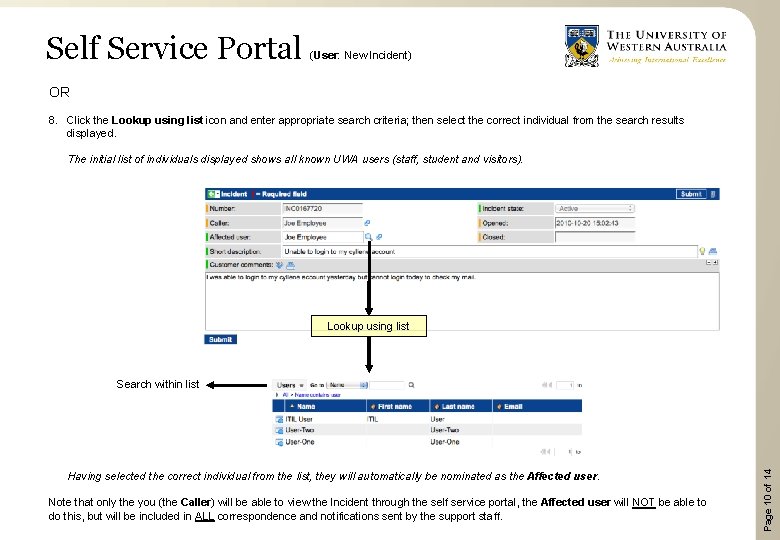Screen dimensions: 780x540
Task: Open the Users list menu dropdown
Action: click(290, 385)
